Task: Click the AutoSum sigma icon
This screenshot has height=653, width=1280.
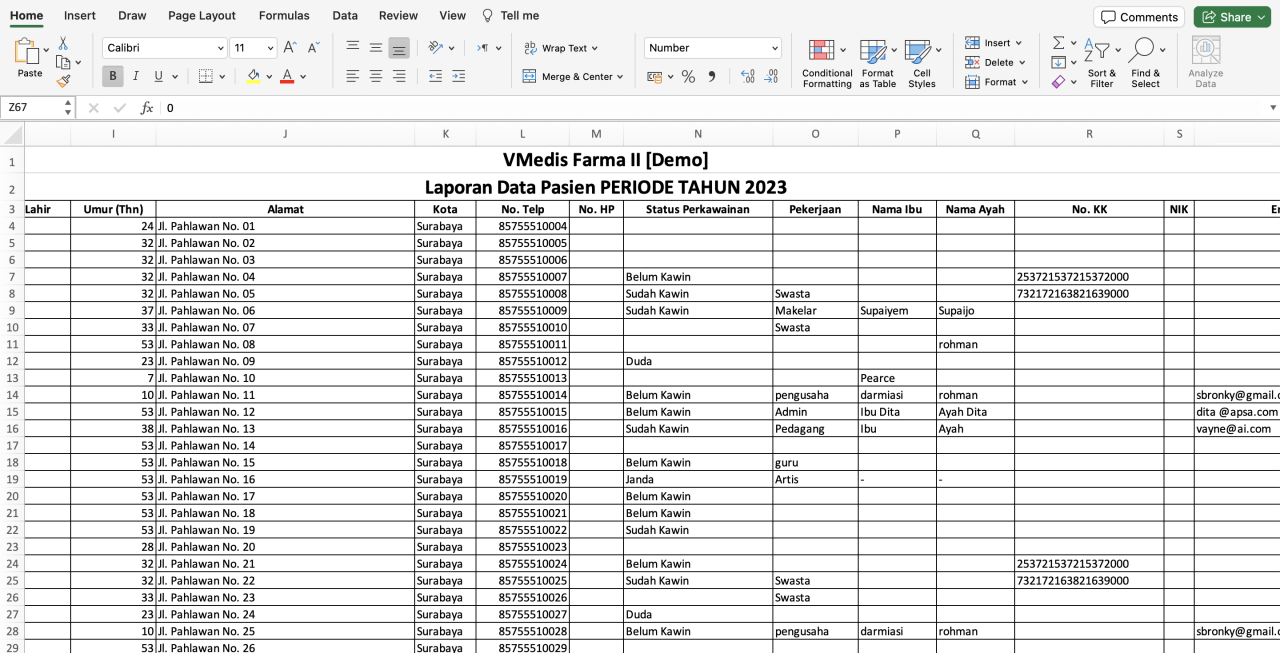Action: click(1058, 43)
